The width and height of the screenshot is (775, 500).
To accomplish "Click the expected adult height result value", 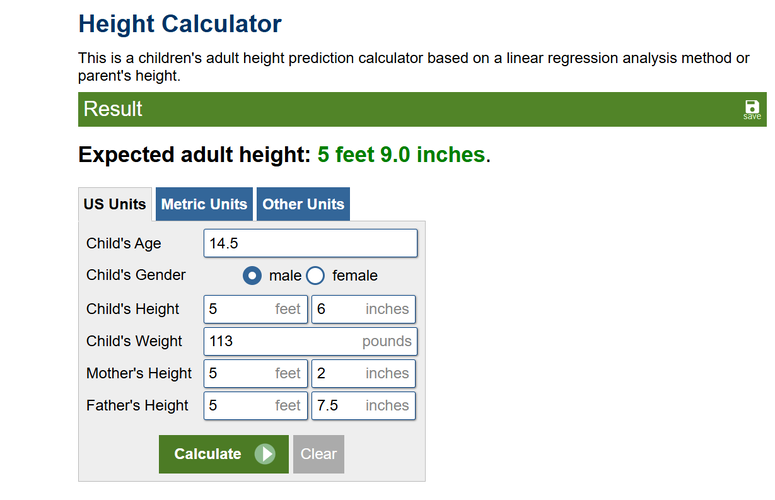I will click(401, 155).
